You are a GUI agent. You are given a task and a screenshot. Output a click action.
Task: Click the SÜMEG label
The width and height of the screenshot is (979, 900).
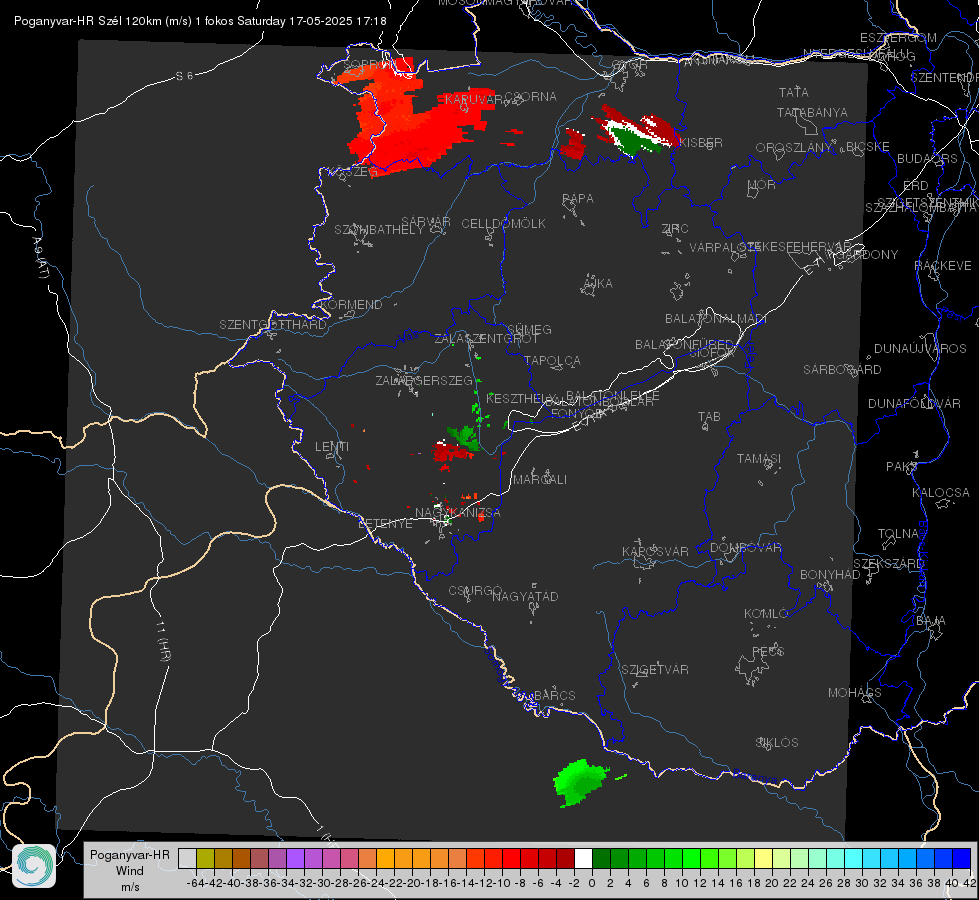(529, 329)
